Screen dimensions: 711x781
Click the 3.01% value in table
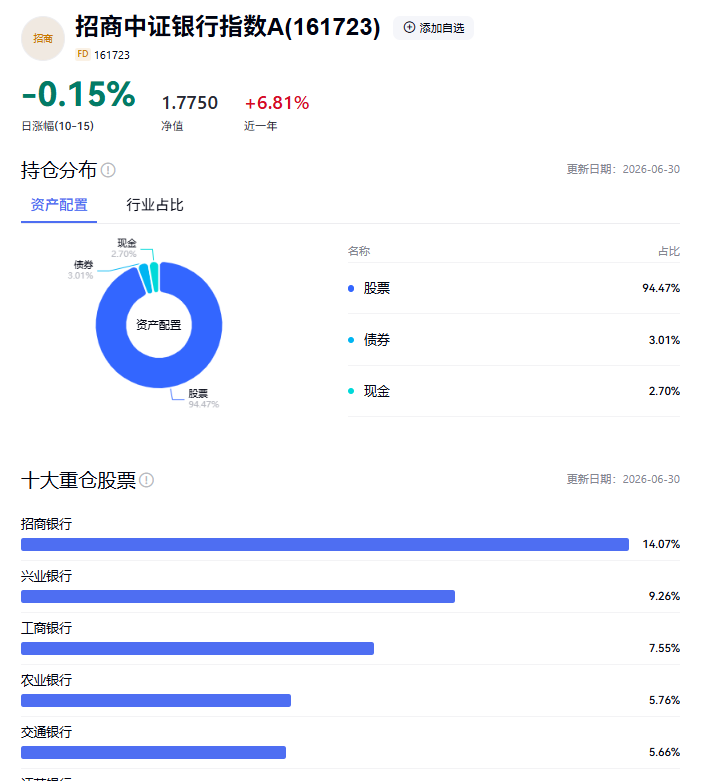tap(664, 340)
